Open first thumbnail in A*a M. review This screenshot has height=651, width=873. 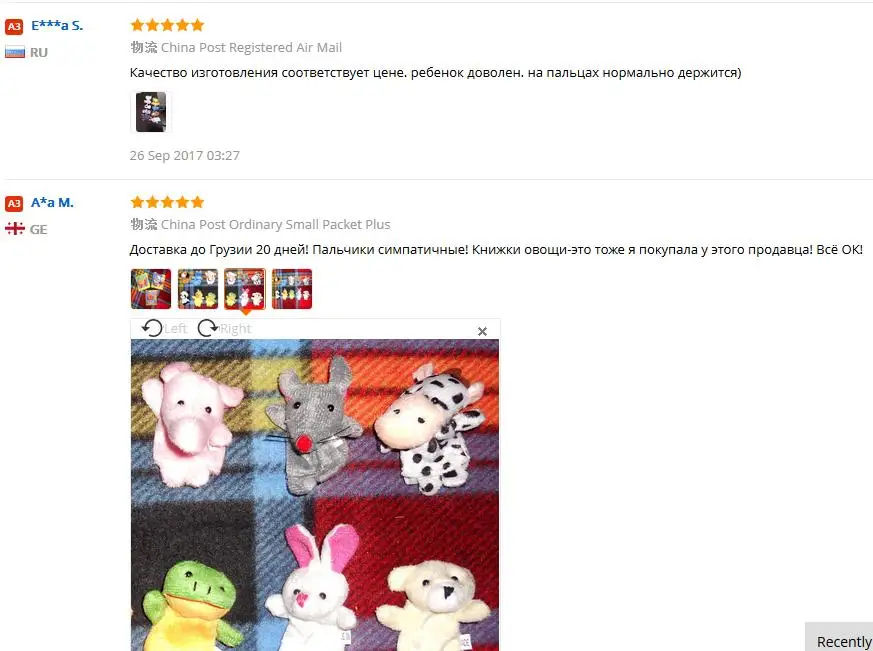pos(151,289)
